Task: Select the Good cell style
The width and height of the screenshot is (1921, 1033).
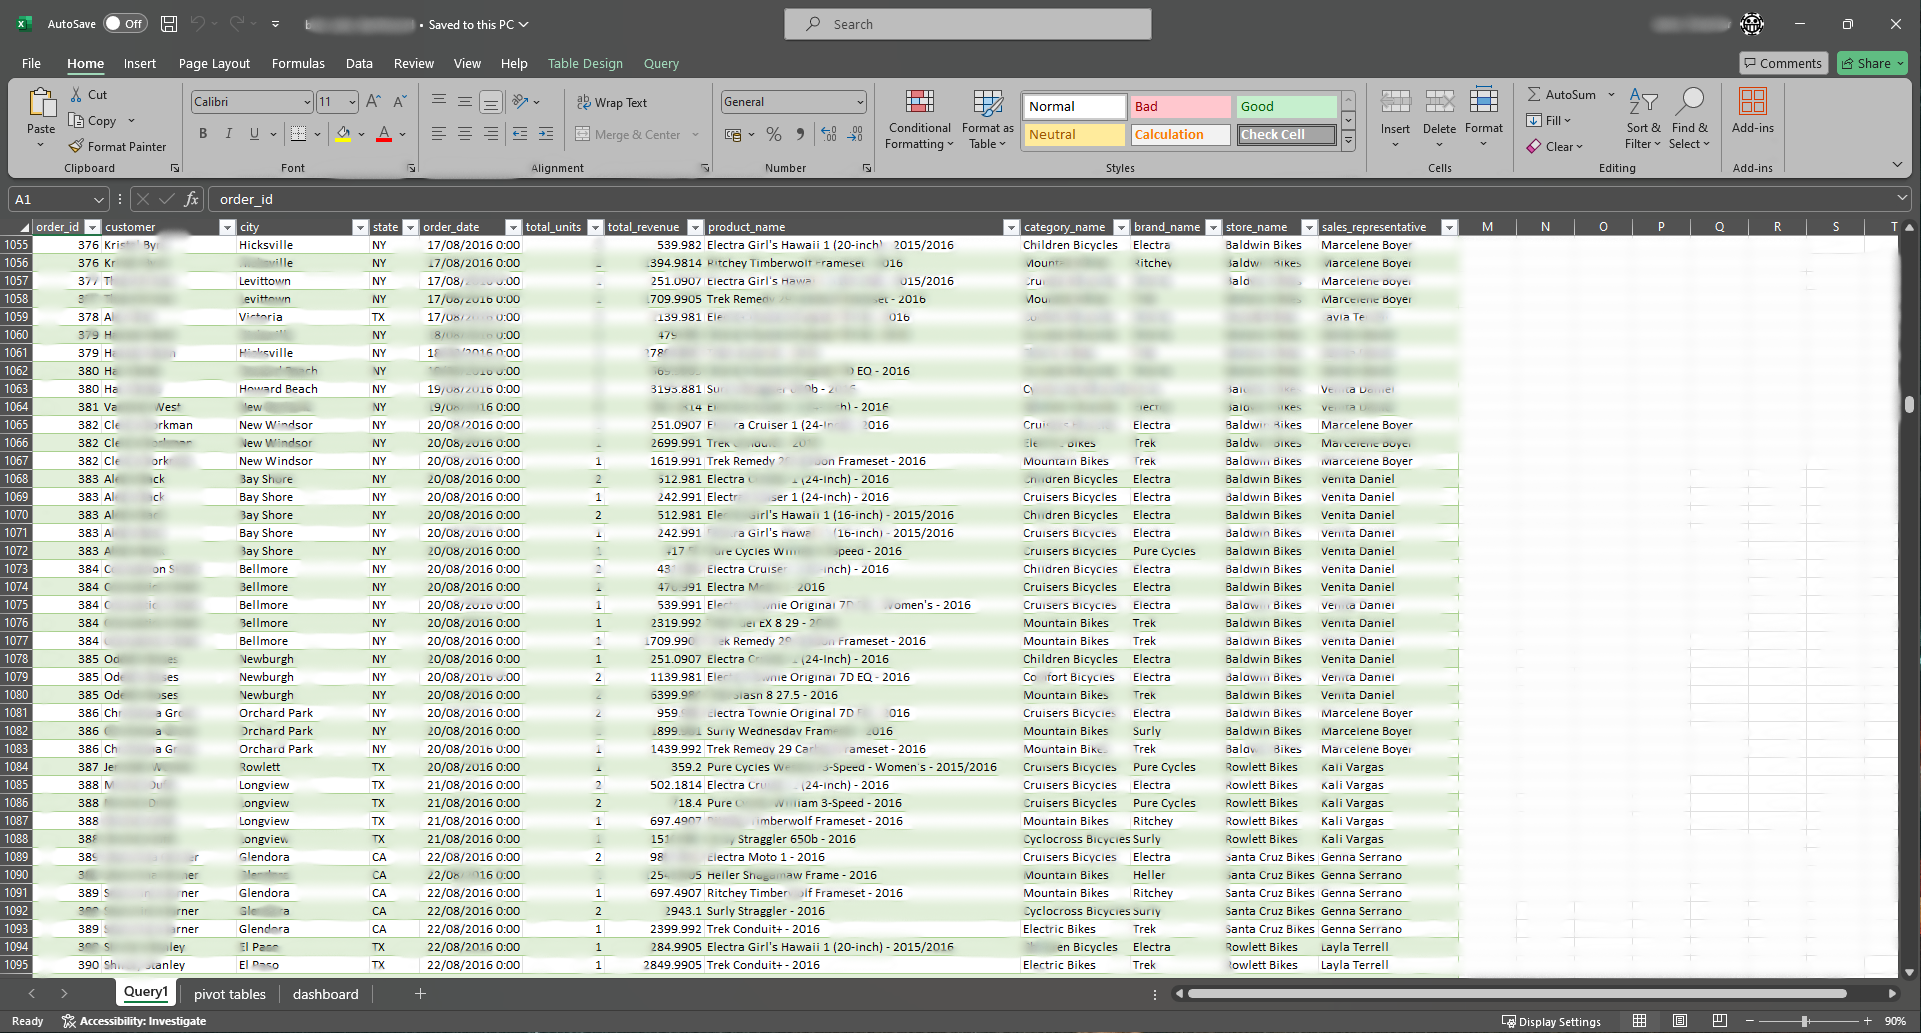Action: [x=1286, y=107]
